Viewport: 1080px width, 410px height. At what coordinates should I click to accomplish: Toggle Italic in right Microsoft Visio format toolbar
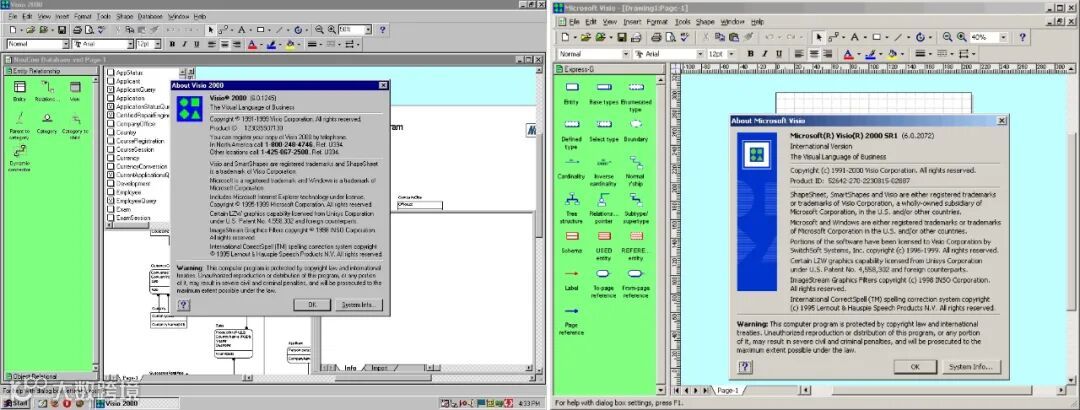765,54
